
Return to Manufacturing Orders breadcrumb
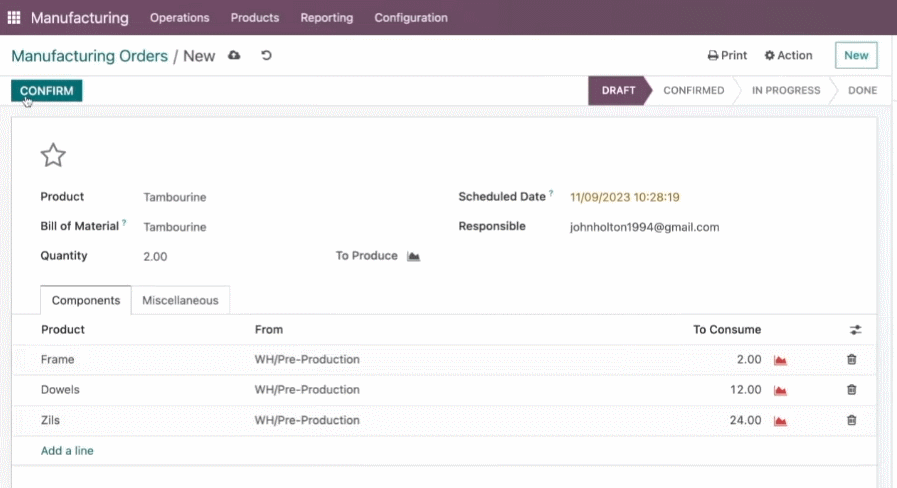[x=89, y=56]
